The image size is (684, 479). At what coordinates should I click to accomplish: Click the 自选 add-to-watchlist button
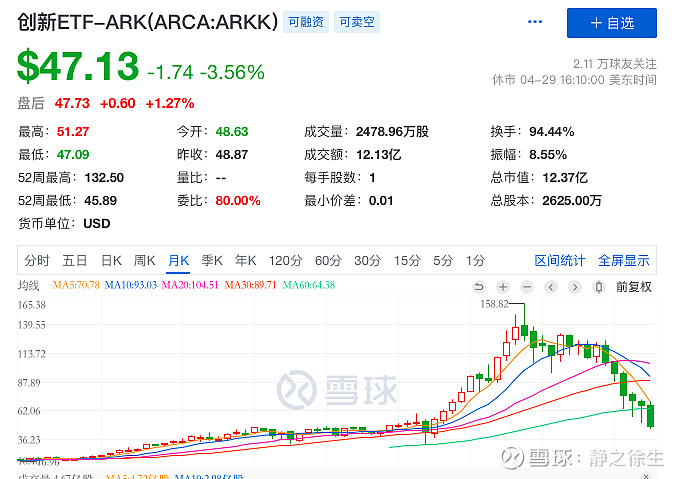(x=612, y=23)
